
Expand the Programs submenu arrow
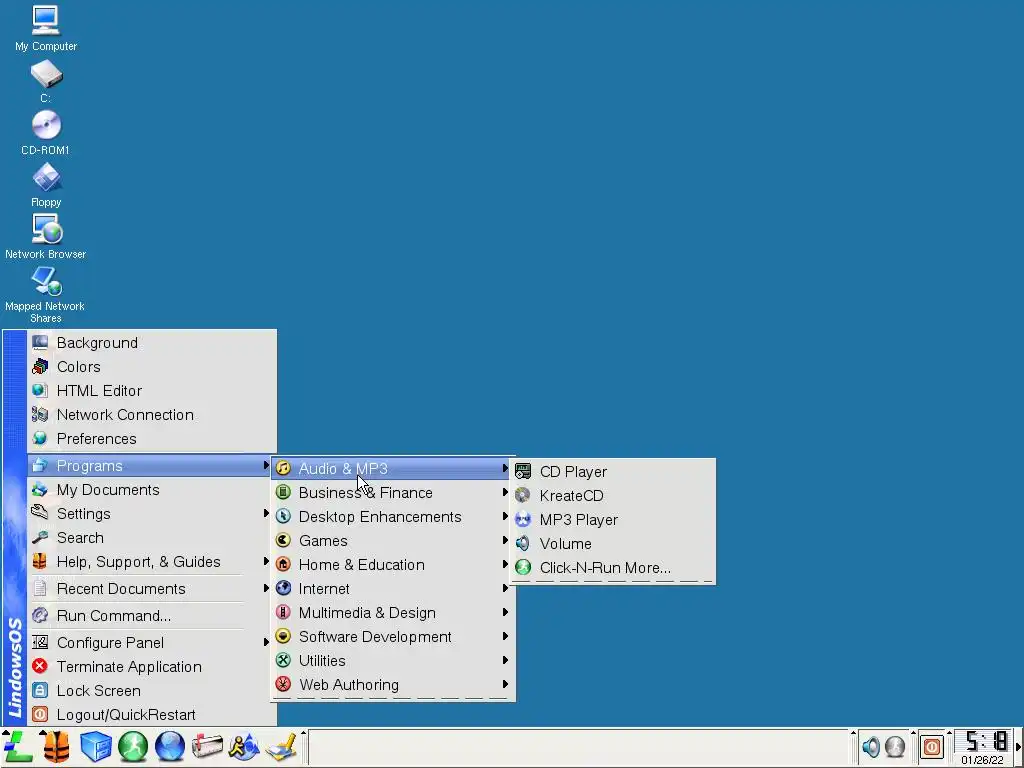(266, 466)
